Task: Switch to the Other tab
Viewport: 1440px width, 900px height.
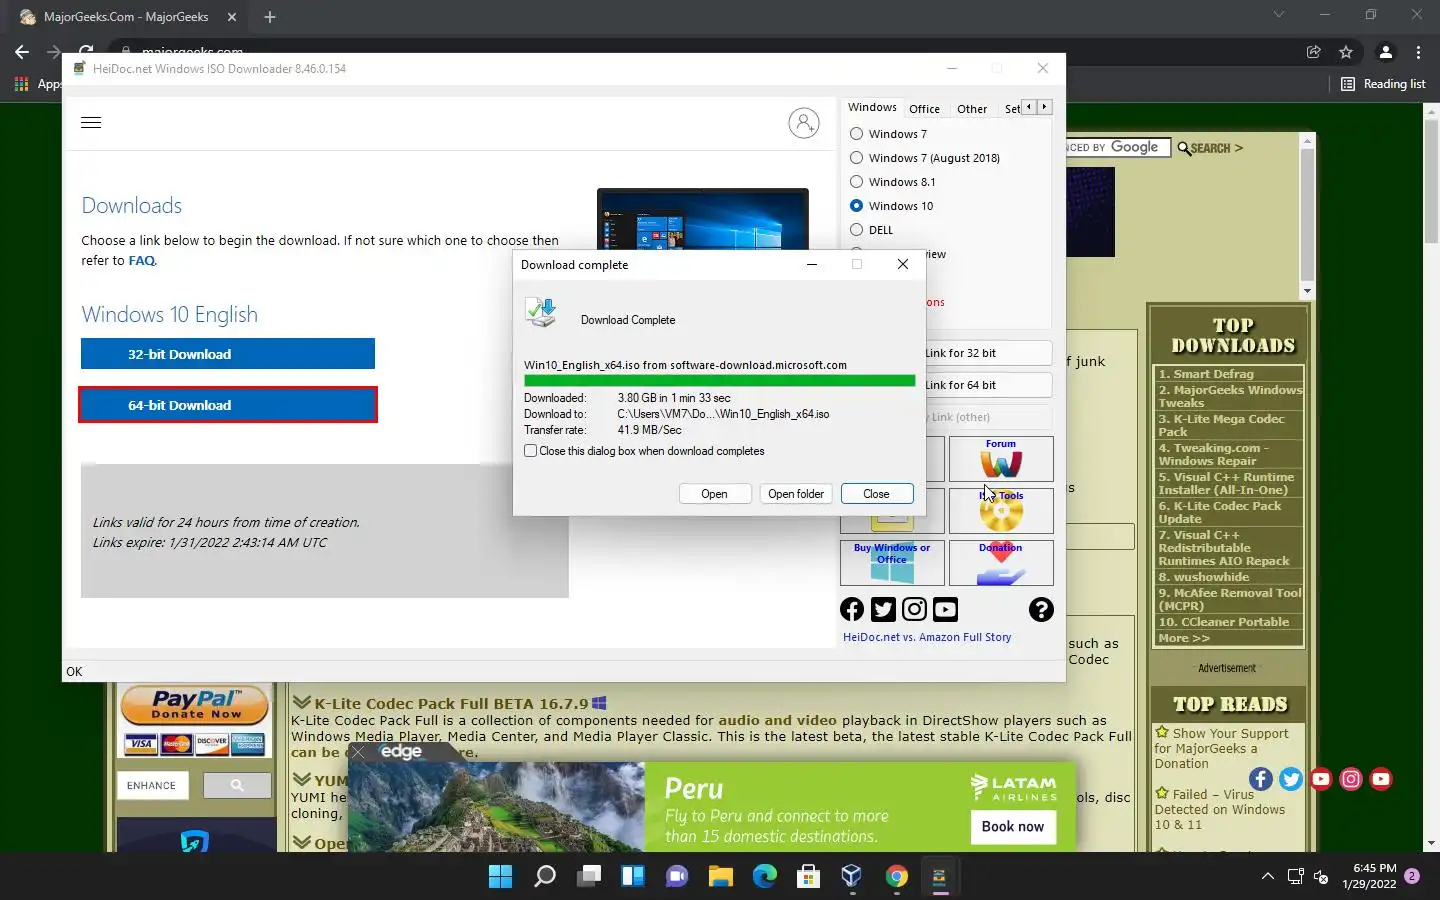Action: click(972, 109)
